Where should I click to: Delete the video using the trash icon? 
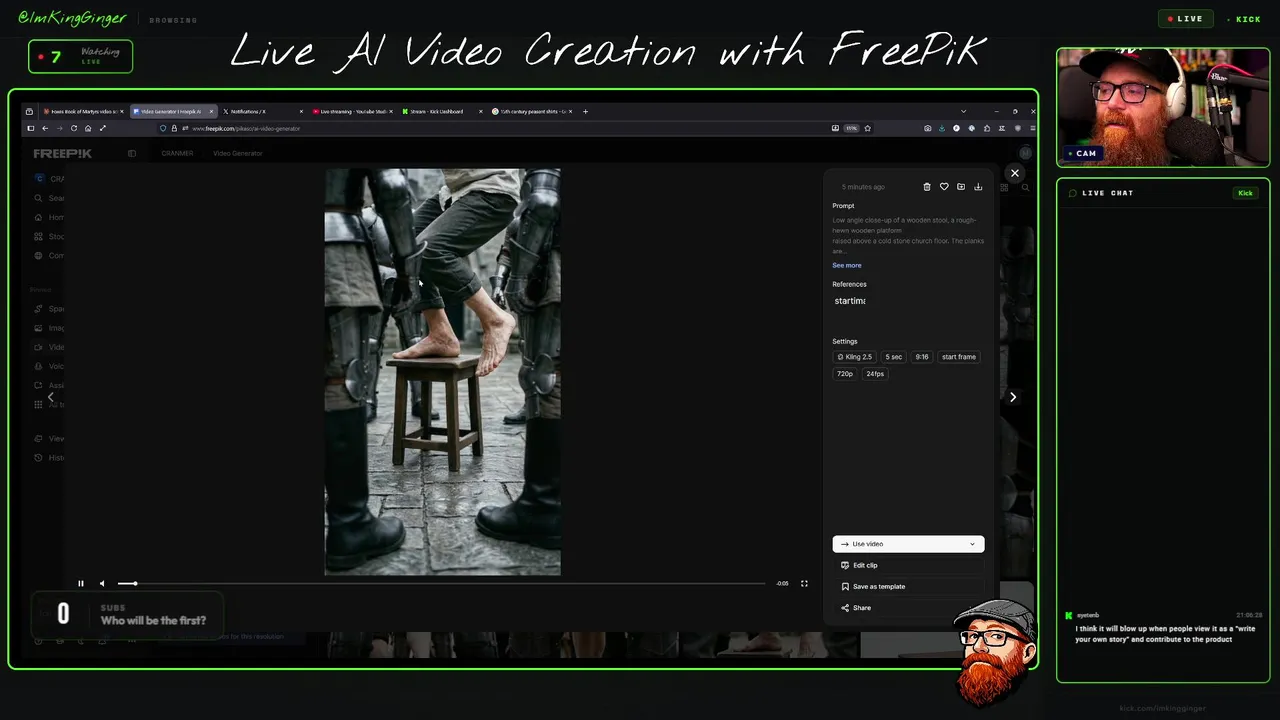point(927,187)
